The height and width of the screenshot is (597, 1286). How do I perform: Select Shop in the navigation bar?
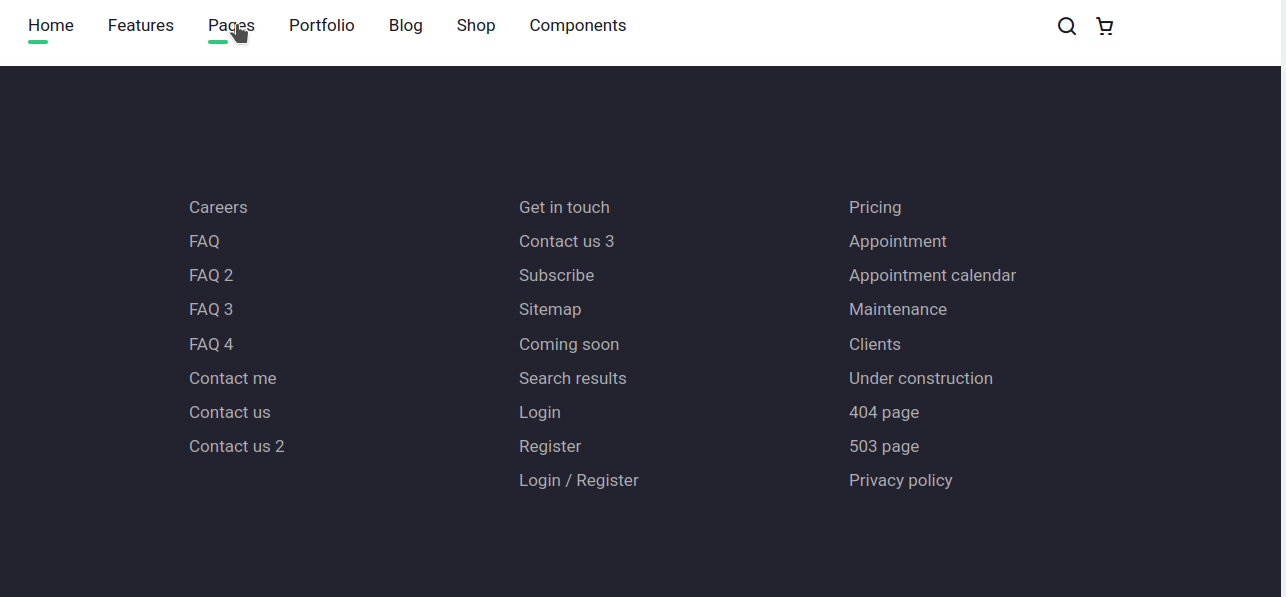tap(476, 26)
